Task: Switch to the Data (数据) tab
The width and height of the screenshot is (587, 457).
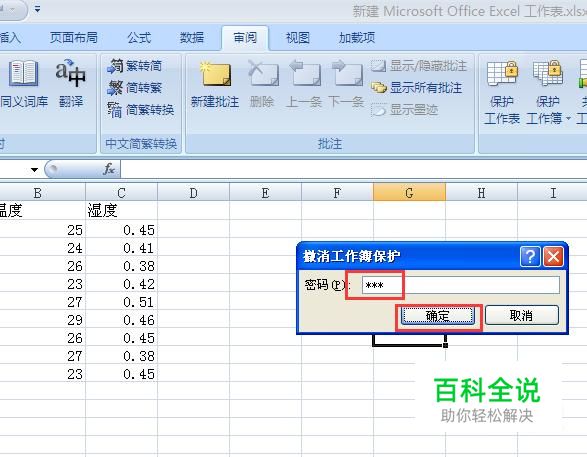Action: point(192,37)
